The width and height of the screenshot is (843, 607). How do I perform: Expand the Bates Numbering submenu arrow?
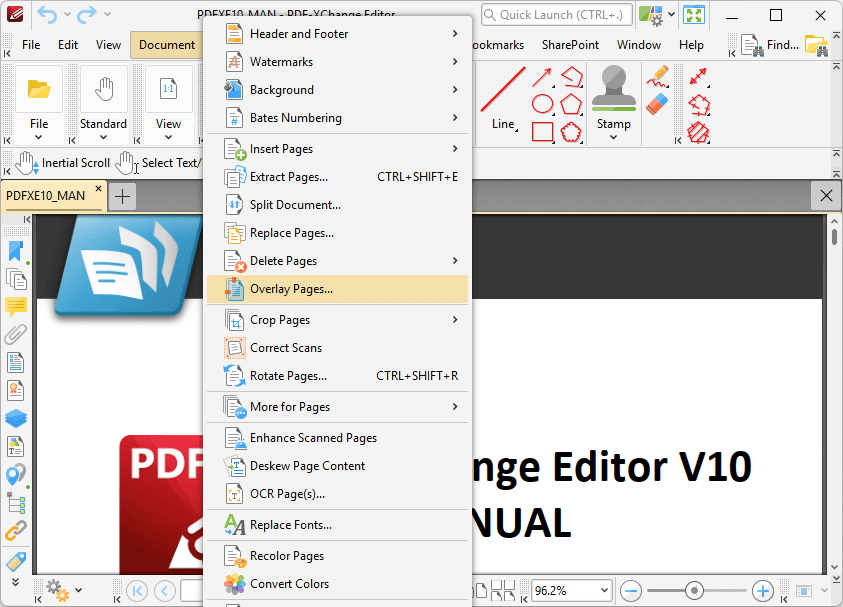click(455, 118)
